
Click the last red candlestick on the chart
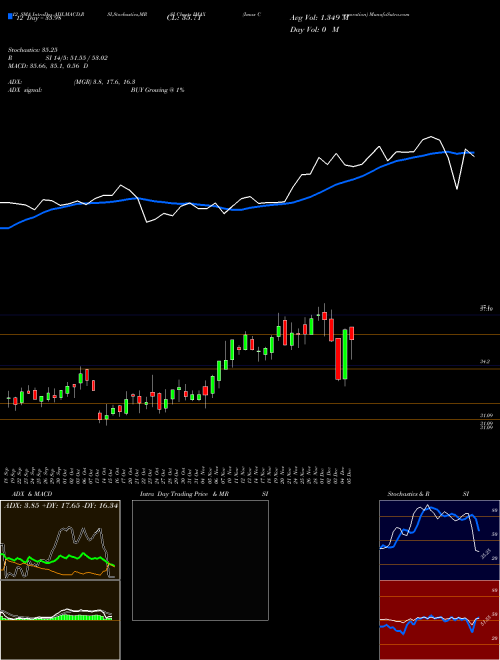[351, 333]
